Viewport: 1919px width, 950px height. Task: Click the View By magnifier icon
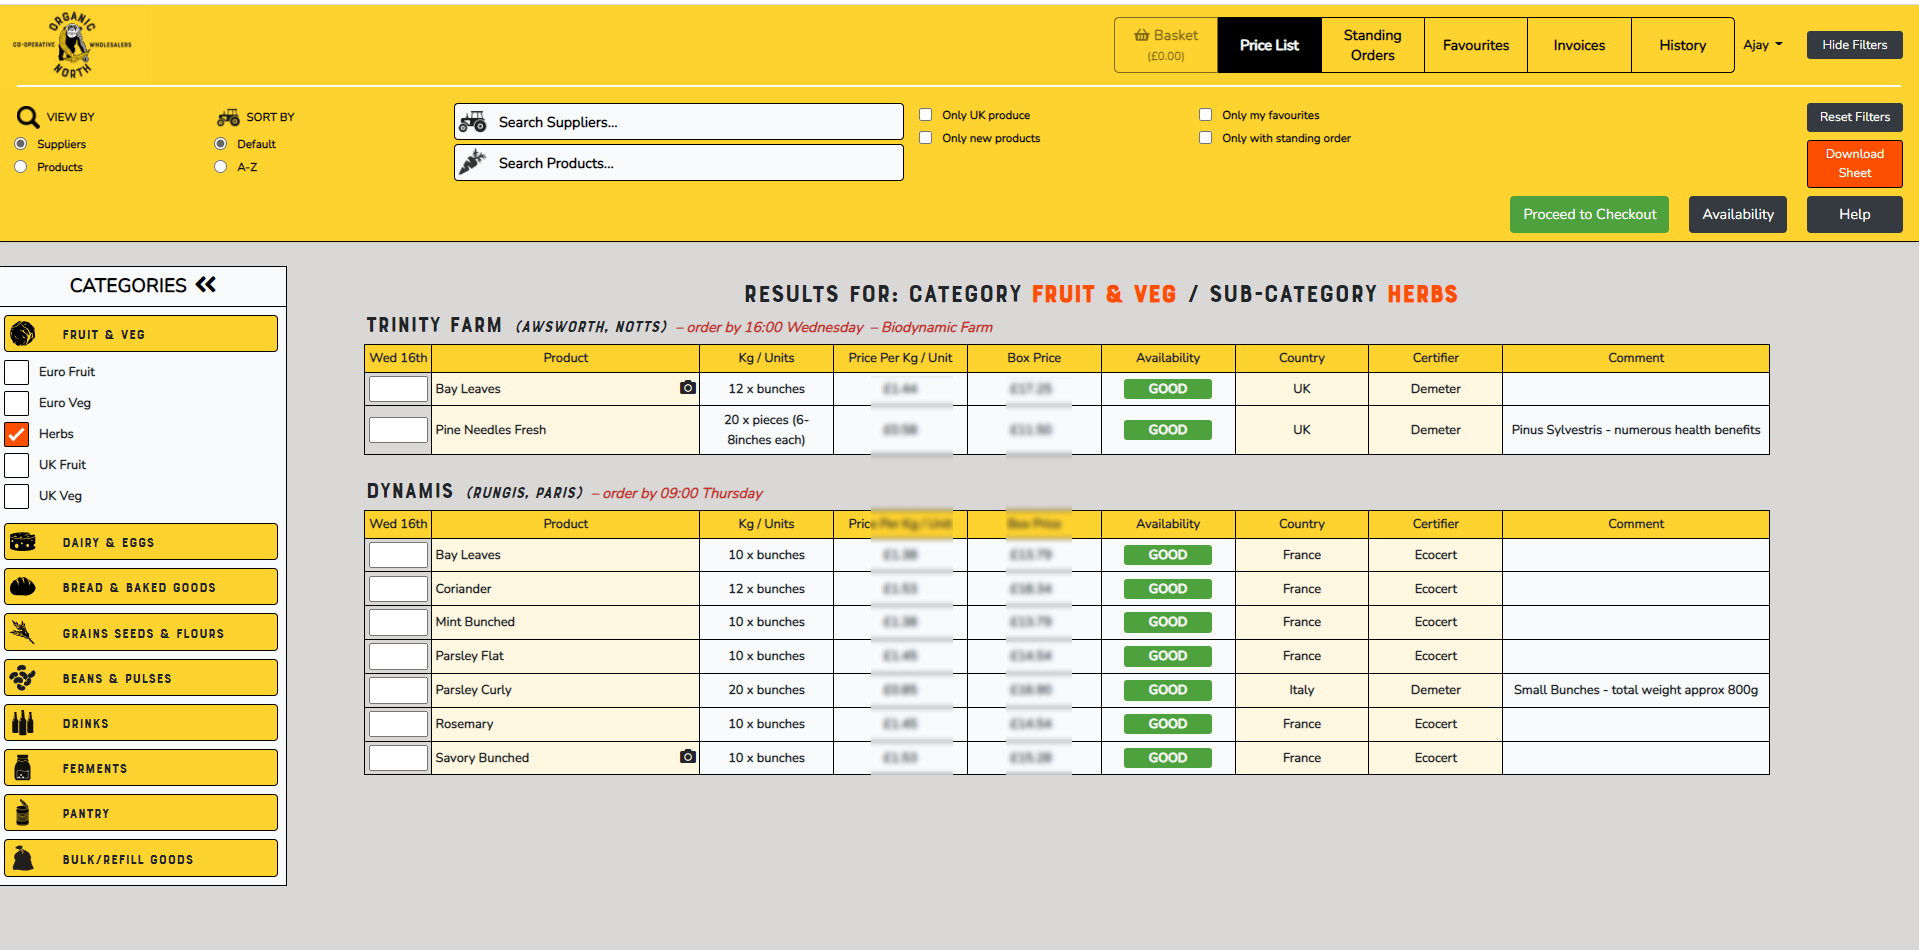click(x=28, y=117)
